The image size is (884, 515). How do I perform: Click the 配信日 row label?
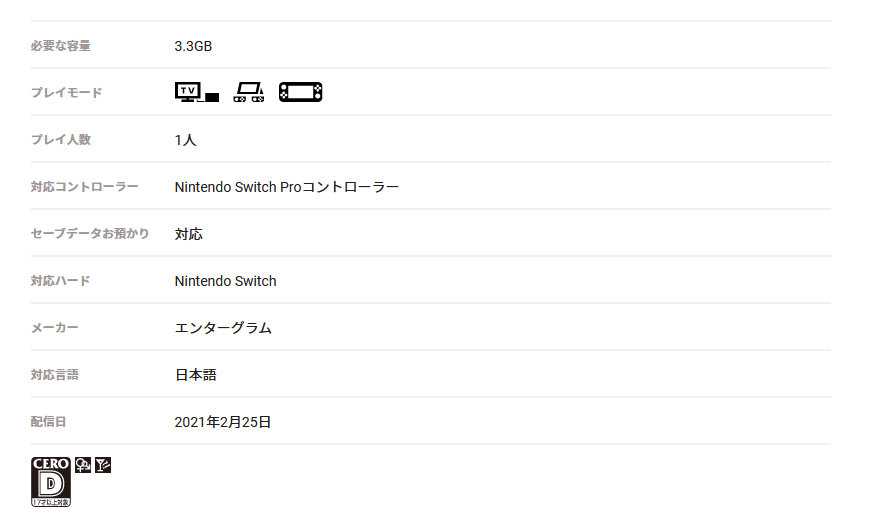coord(48,422)
